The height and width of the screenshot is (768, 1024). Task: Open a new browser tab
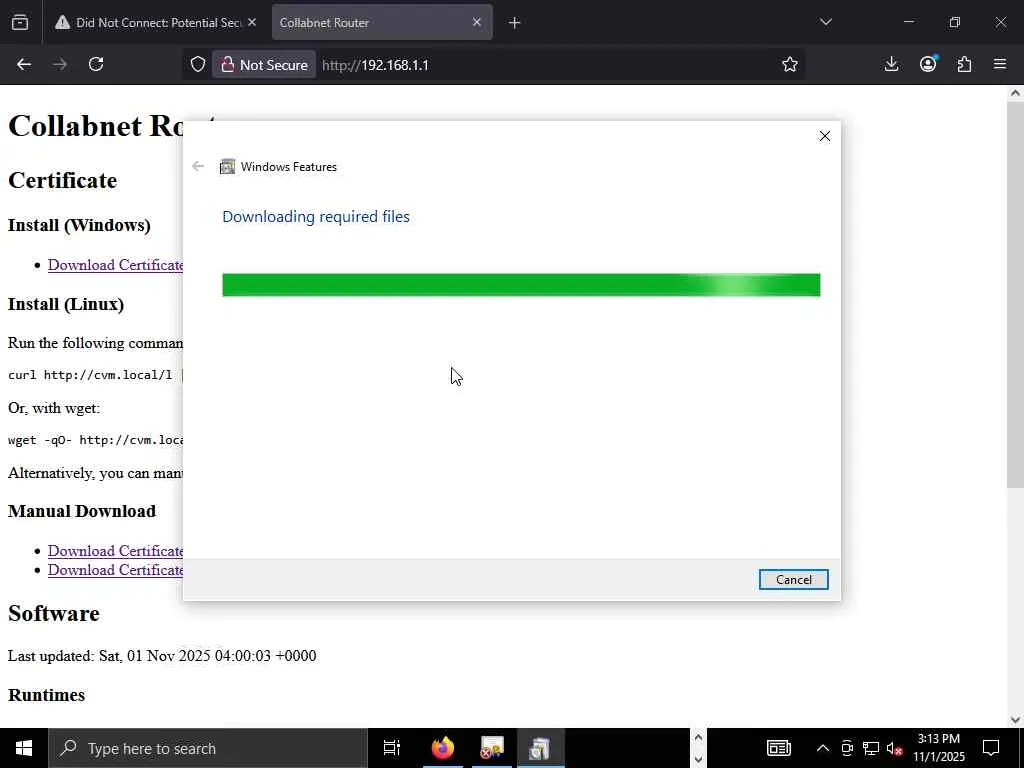[x=515, y=23]
